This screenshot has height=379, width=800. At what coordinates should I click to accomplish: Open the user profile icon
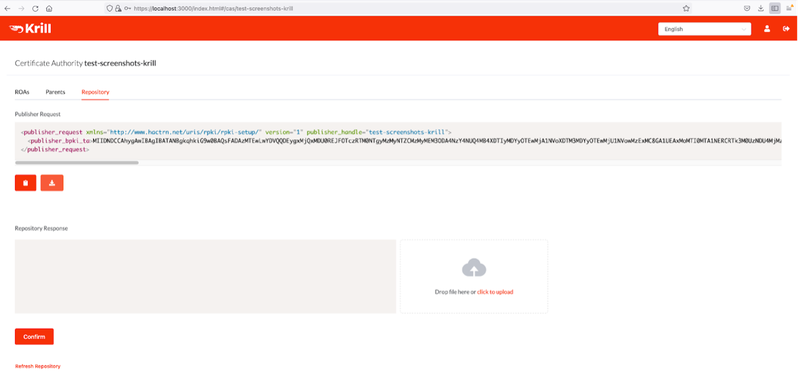click(x=767, y=29)
